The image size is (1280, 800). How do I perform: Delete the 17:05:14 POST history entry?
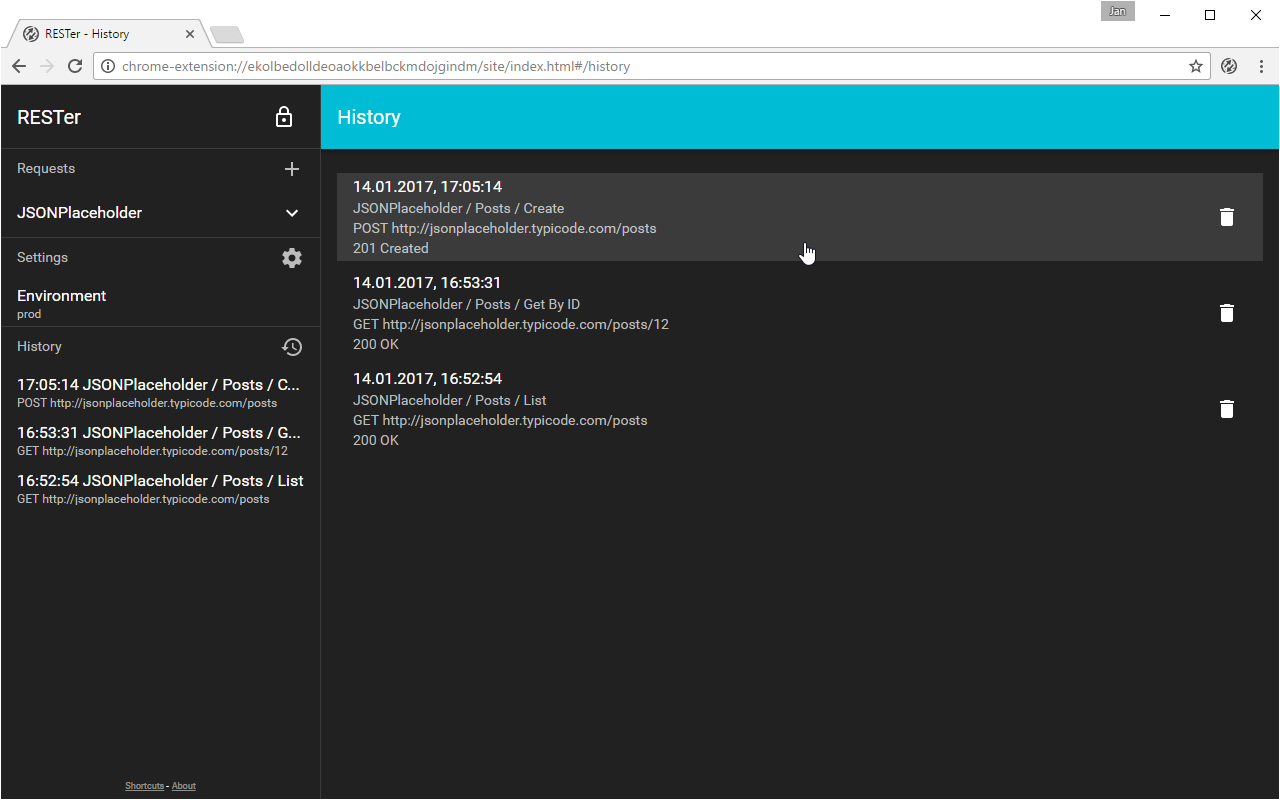[x=1227, y=217]
